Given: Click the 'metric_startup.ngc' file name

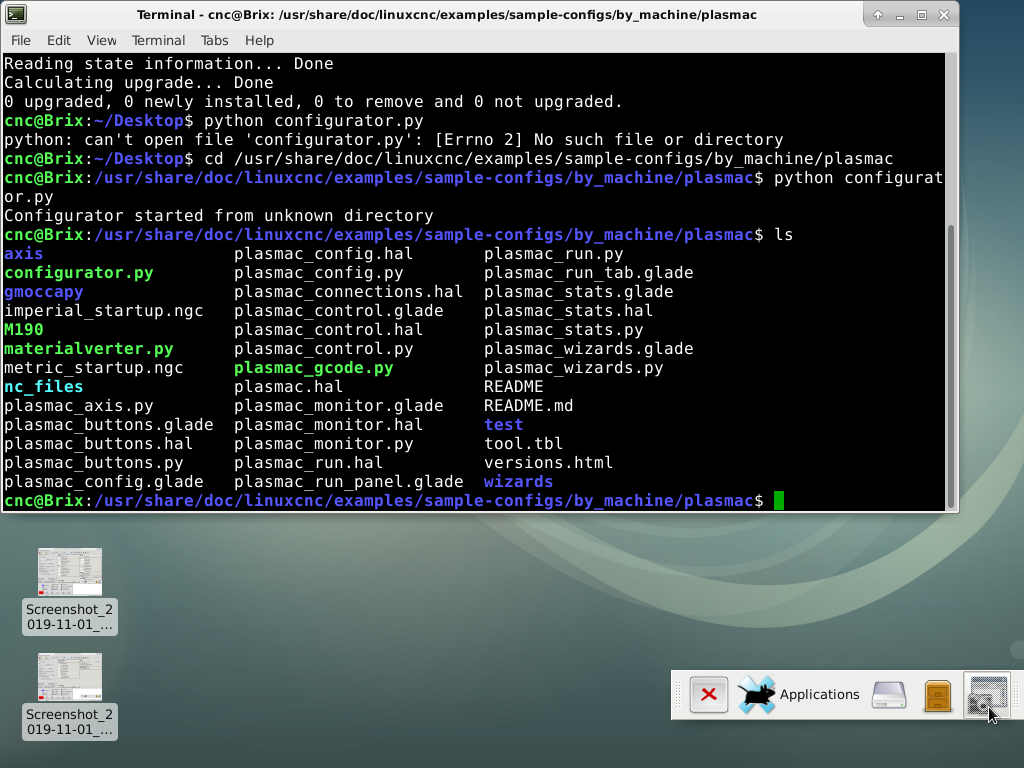Looking at the screenshot, I should [x=94, y=368].
